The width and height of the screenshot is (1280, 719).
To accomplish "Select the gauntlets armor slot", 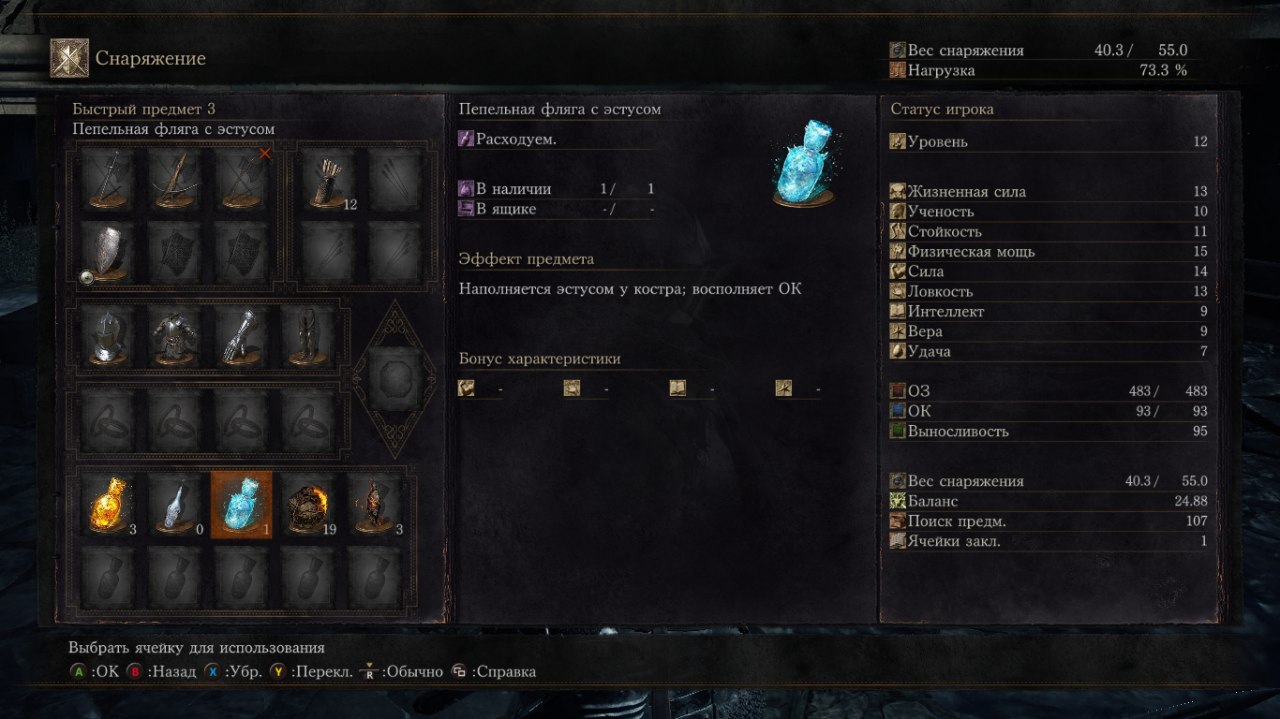I will click(x=241, y=337).
